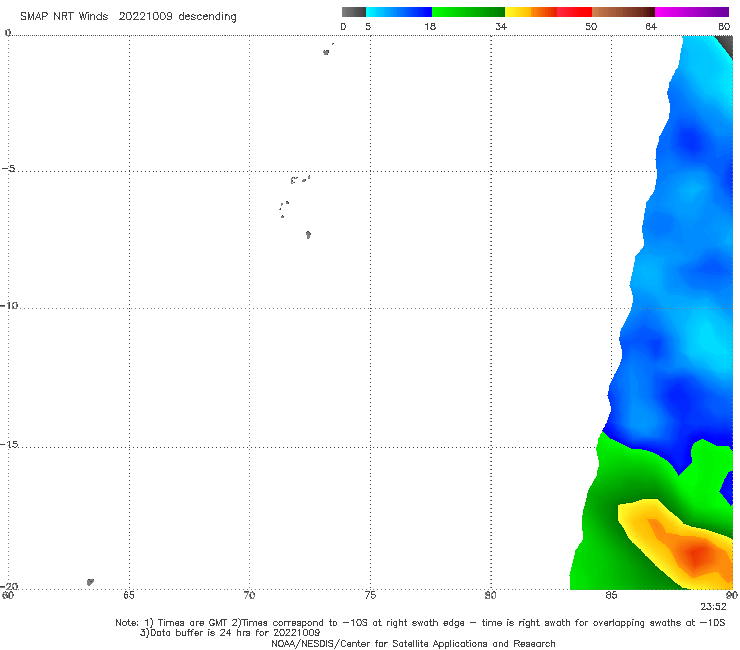The height and width of the screenshot is (650, 740).
Task: Click the cyan-blue segment of the color bar
Action: [x=399, y=12]
